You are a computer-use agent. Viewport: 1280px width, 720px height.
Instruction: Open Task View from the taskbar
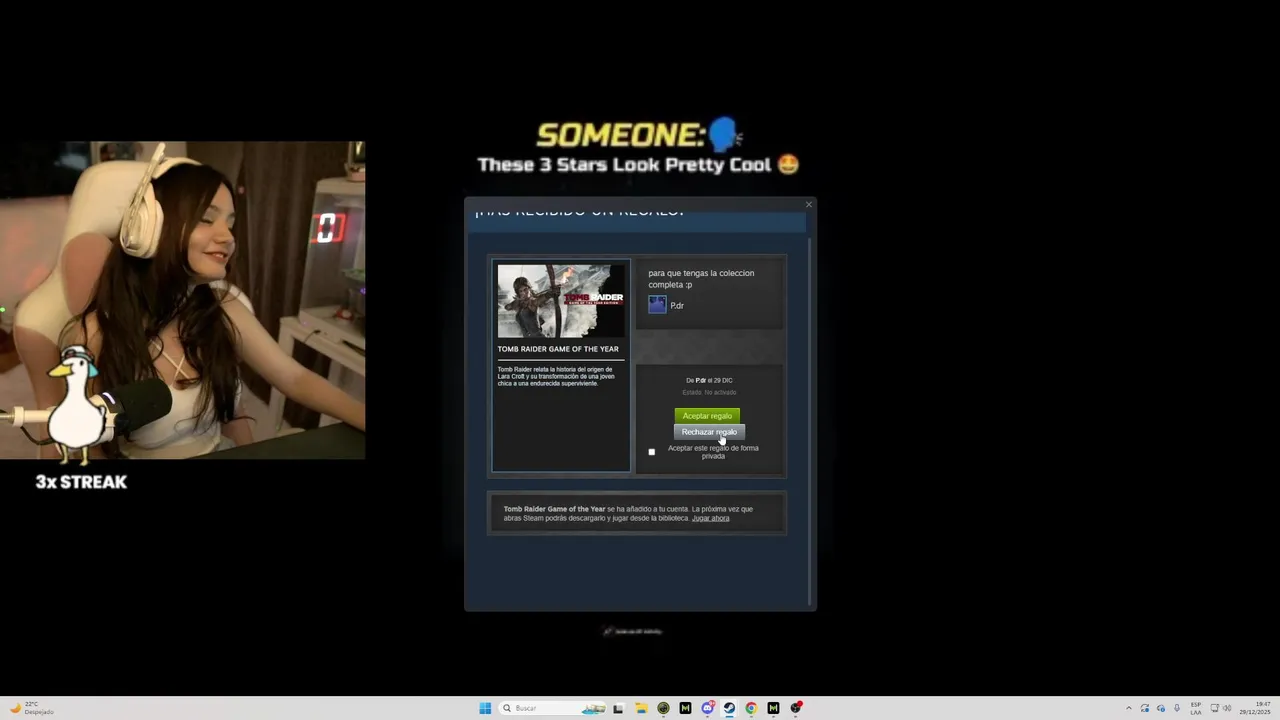click(618, 708)
